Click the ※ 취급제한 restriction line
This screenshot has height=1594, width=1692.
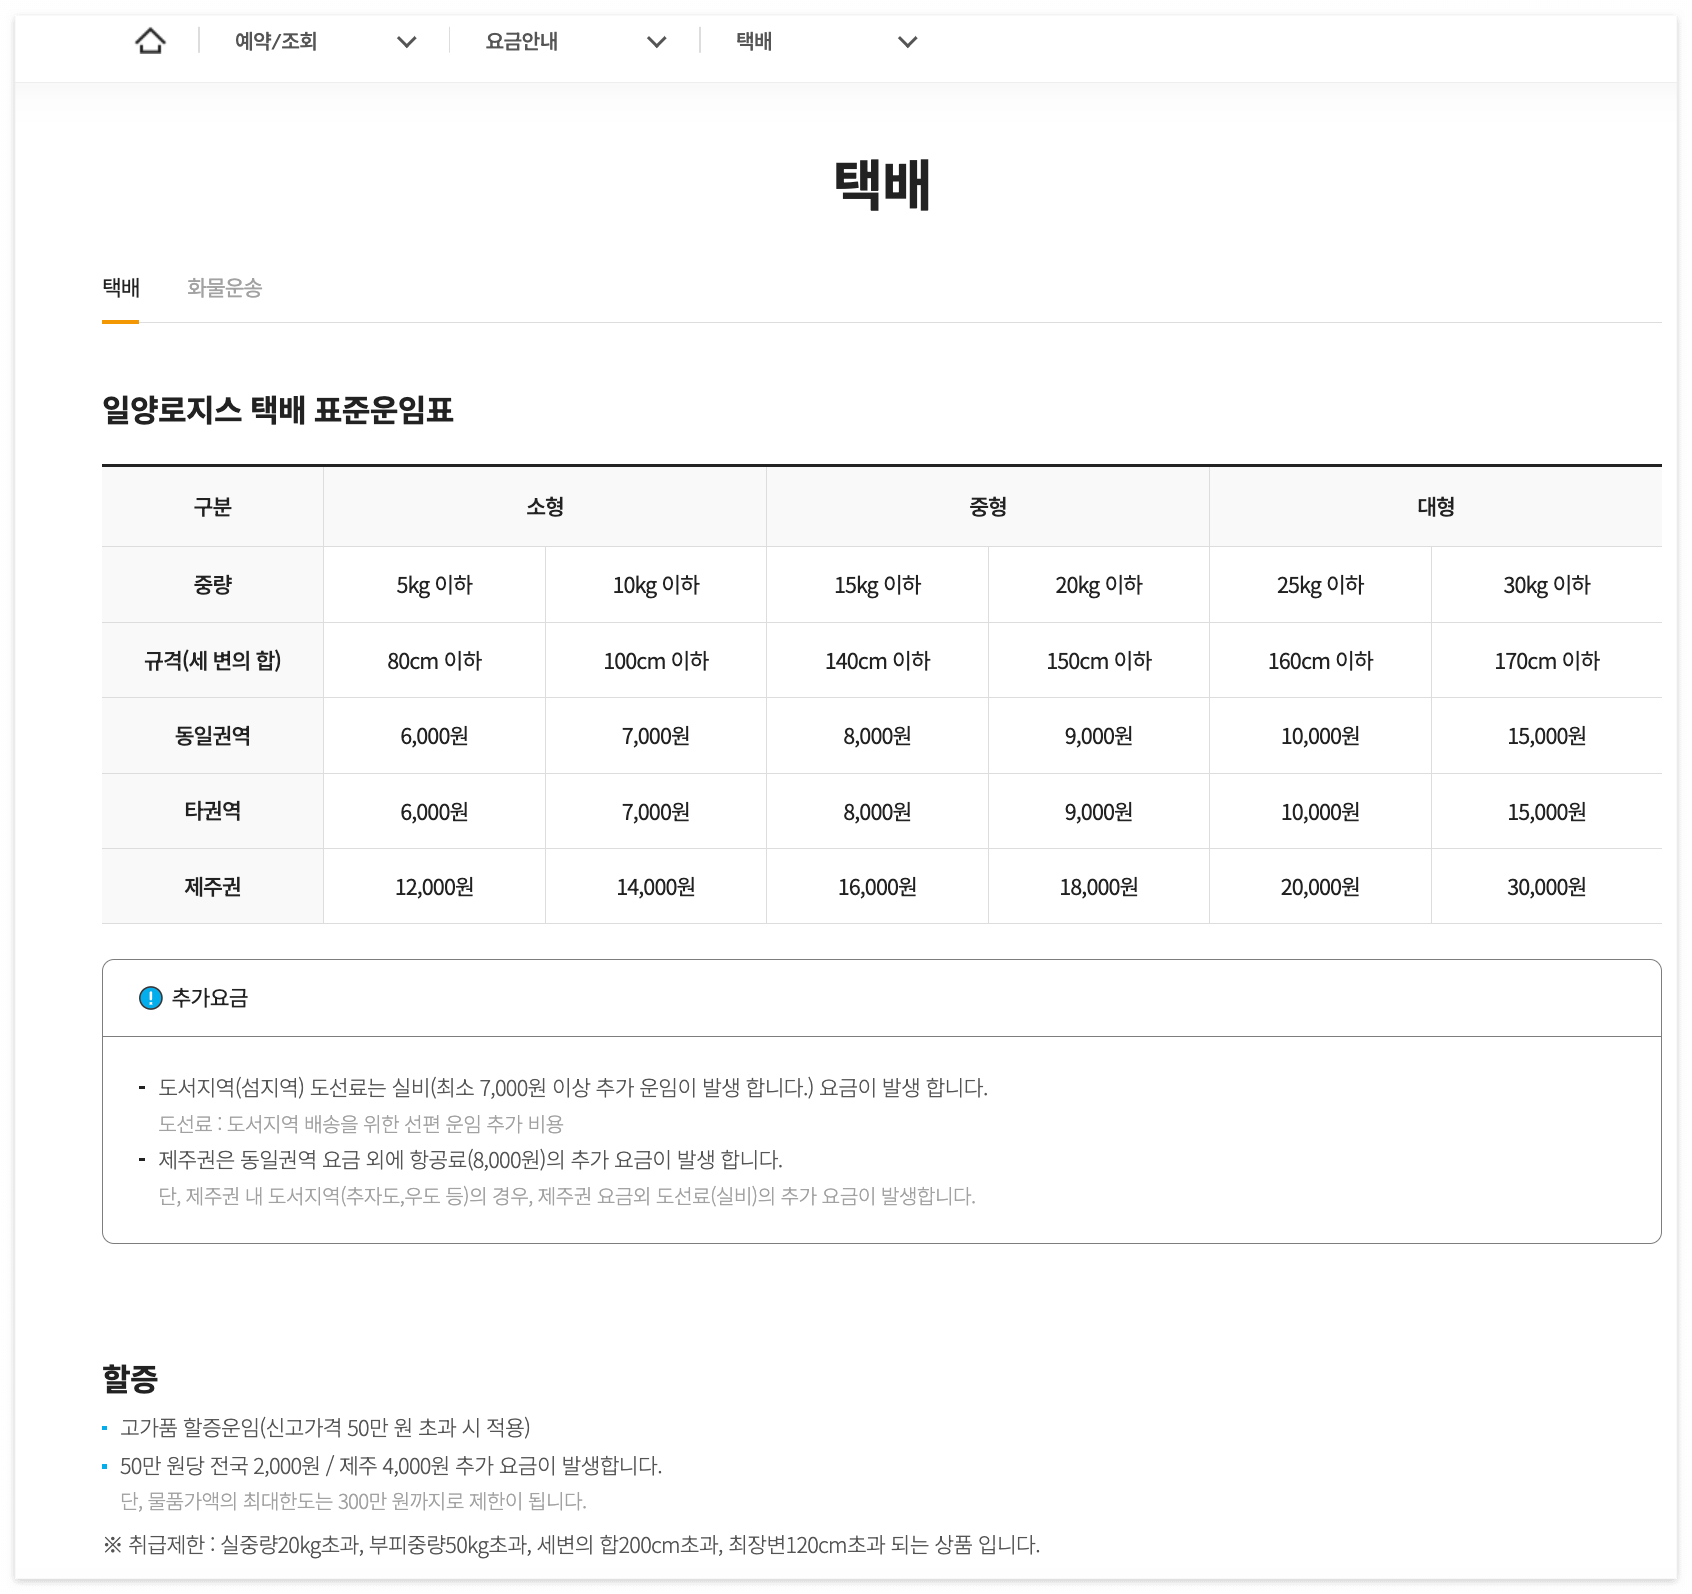[571, 1545]
